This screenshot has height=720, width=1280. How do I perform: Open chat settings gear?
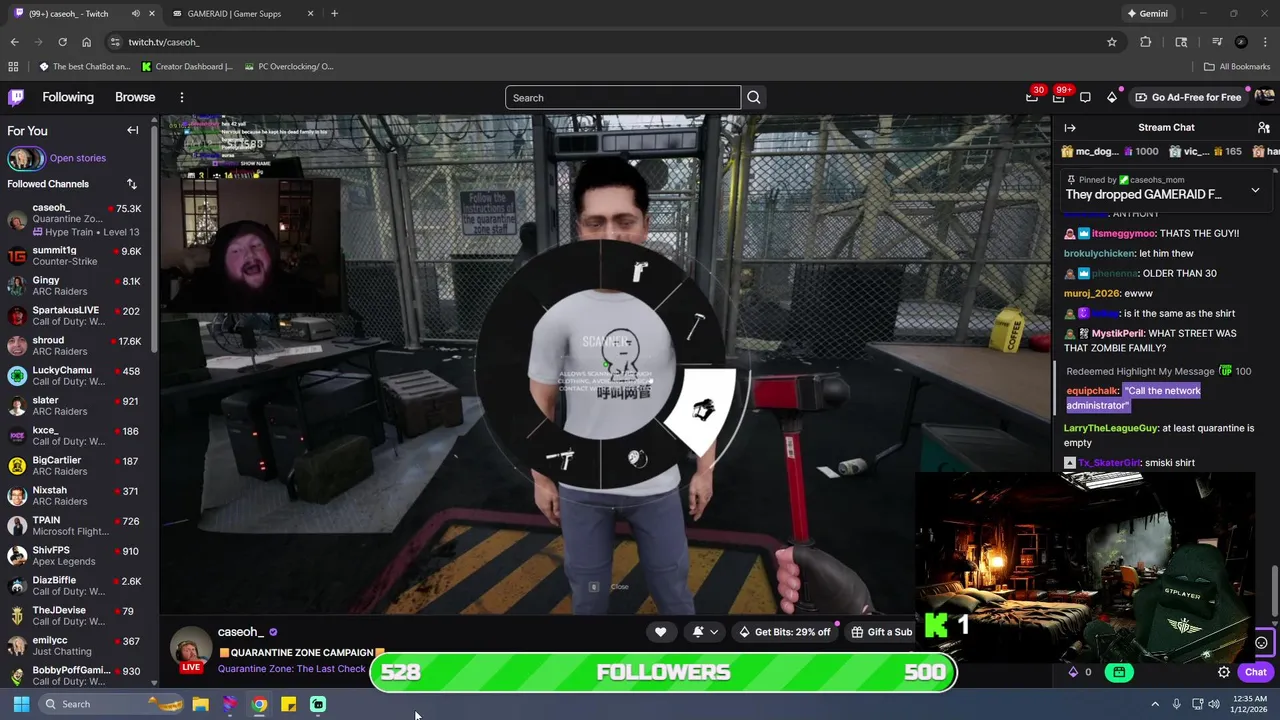coord(1223,672)
